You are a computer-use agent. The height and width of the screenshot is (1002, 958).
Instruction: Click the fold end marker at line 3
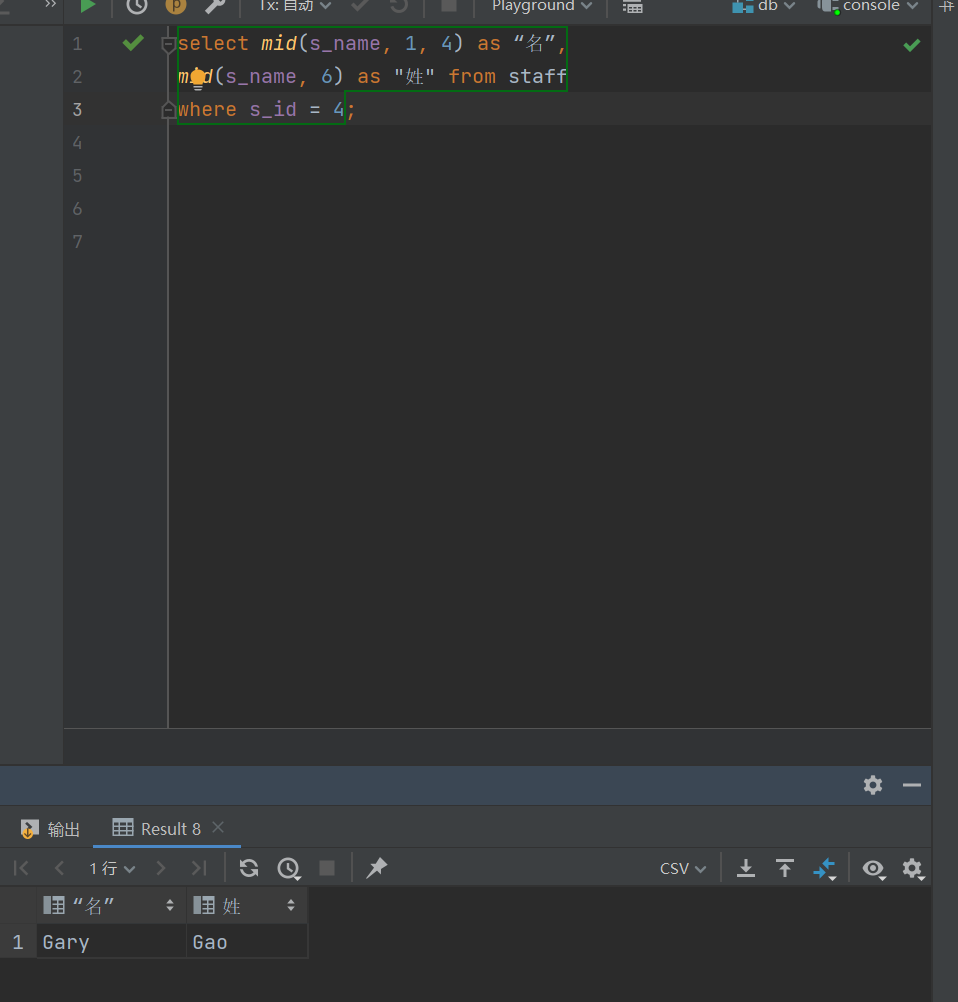[169, 111]
